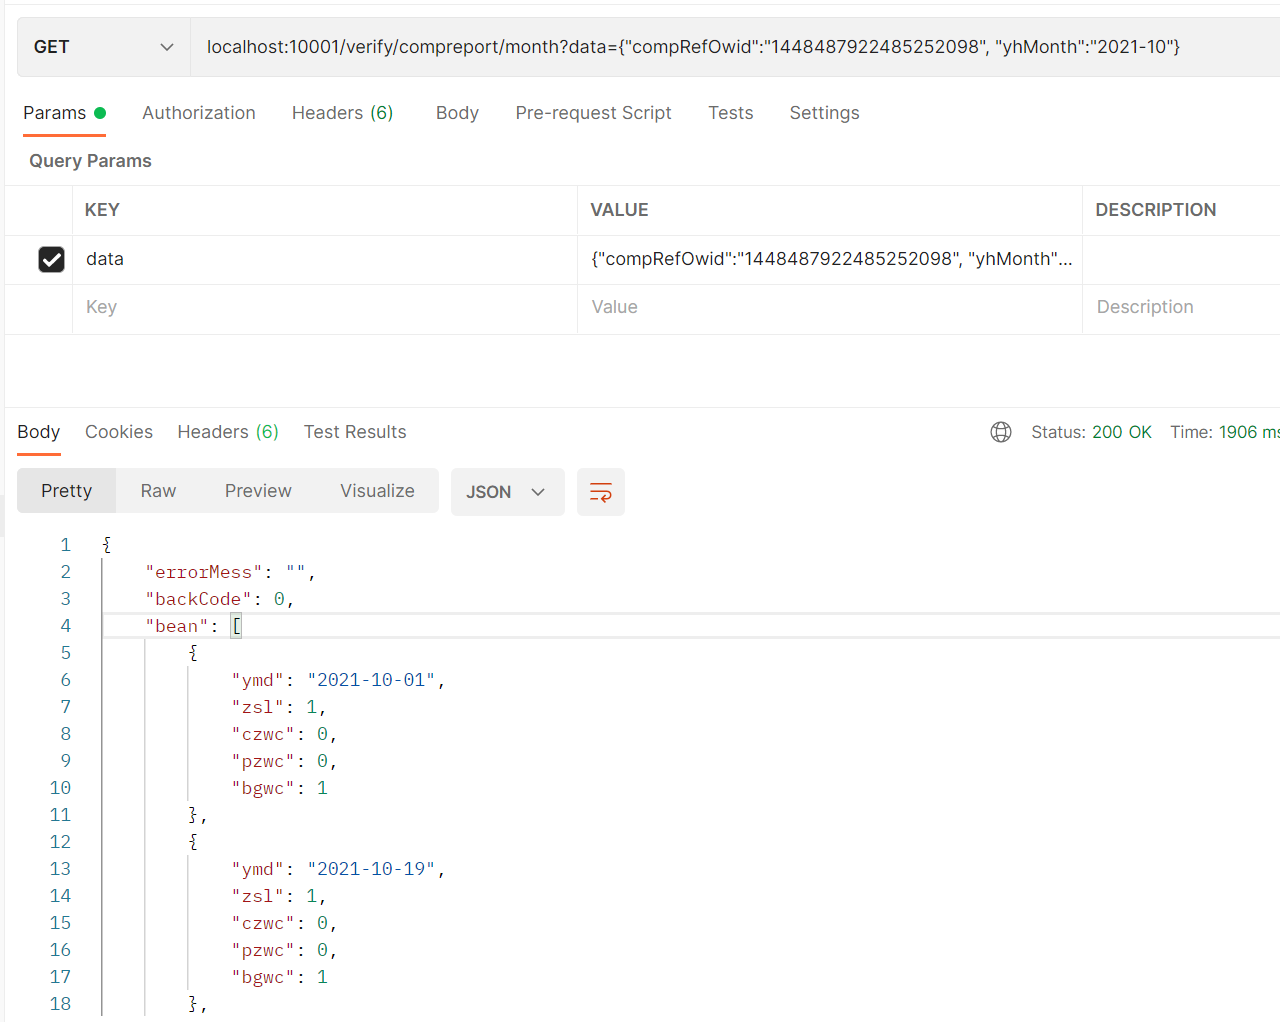The height and width of the screenshot is (1022, 1280).
Task: Click the compRefOwid value cell
Action: point(830,260)
